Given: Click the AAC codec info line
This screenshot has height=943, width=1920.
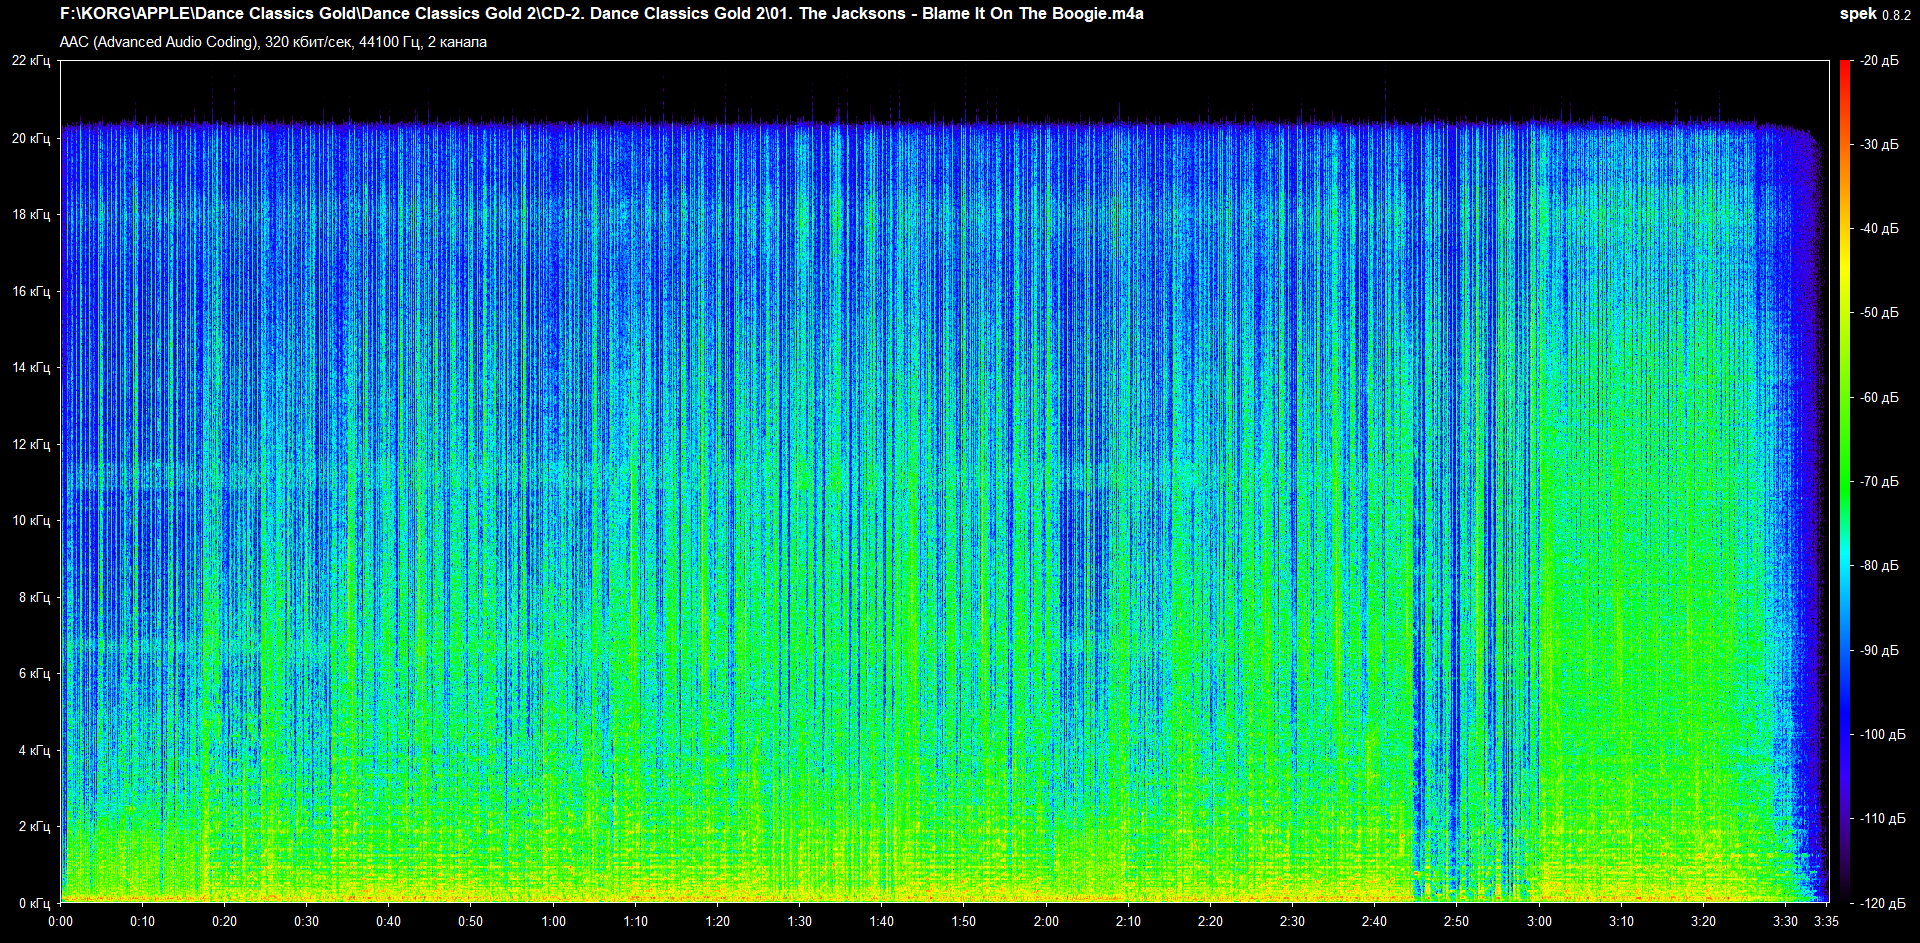Looking at the screenshot, I should coord(273,42).
